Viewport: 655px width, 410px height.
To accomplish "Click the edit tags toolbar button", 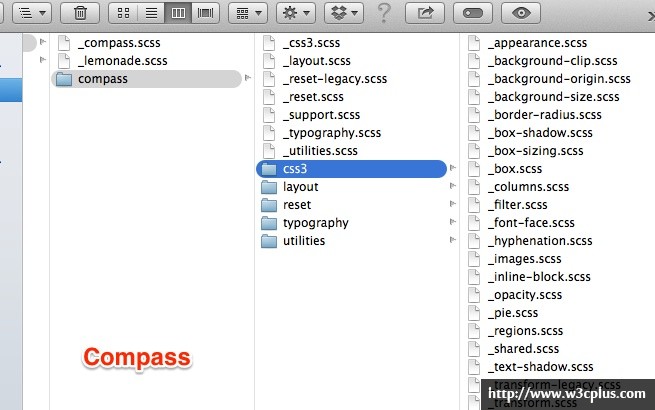I will point(473,13).
